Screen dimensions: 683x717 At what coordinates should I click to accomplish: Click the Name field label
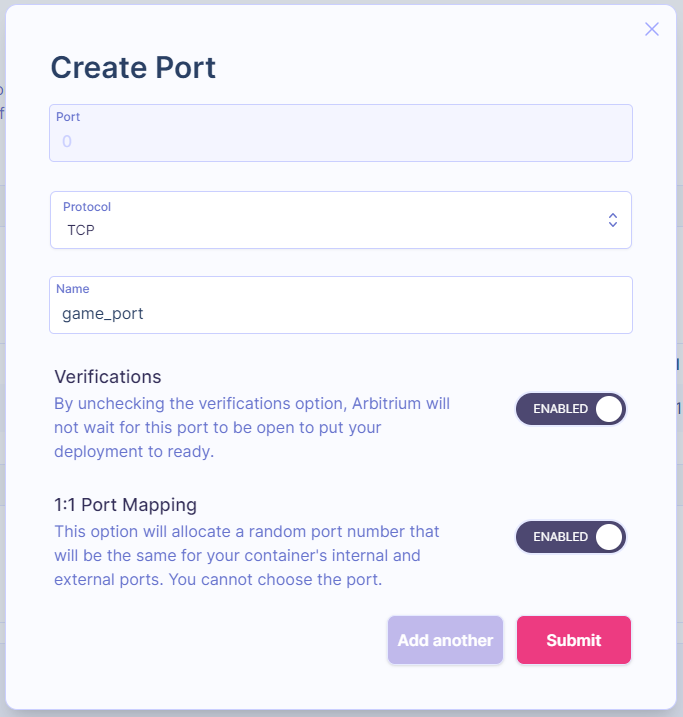[x=72, y=289]
